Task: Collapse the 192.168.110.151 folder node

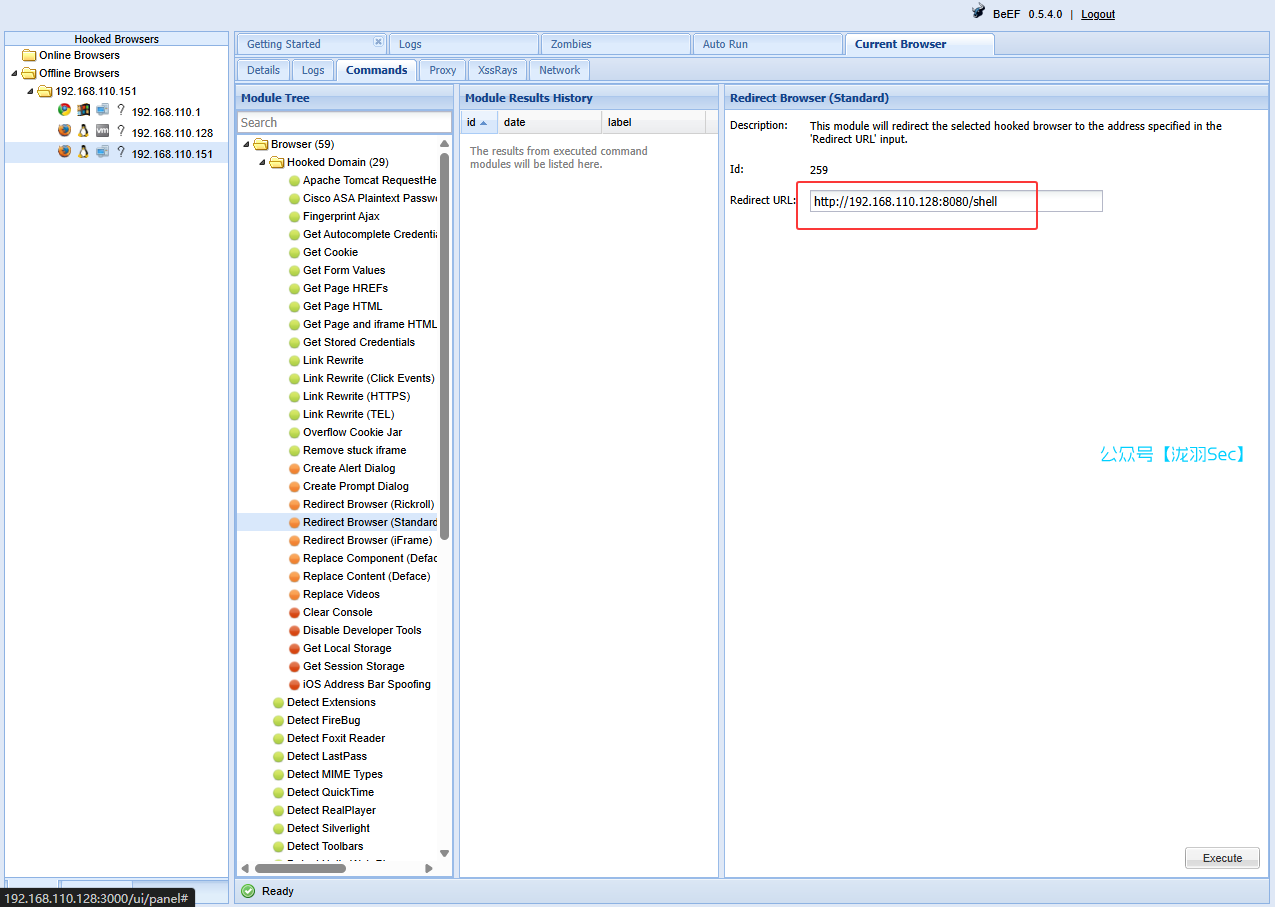Action: (30, 92)
